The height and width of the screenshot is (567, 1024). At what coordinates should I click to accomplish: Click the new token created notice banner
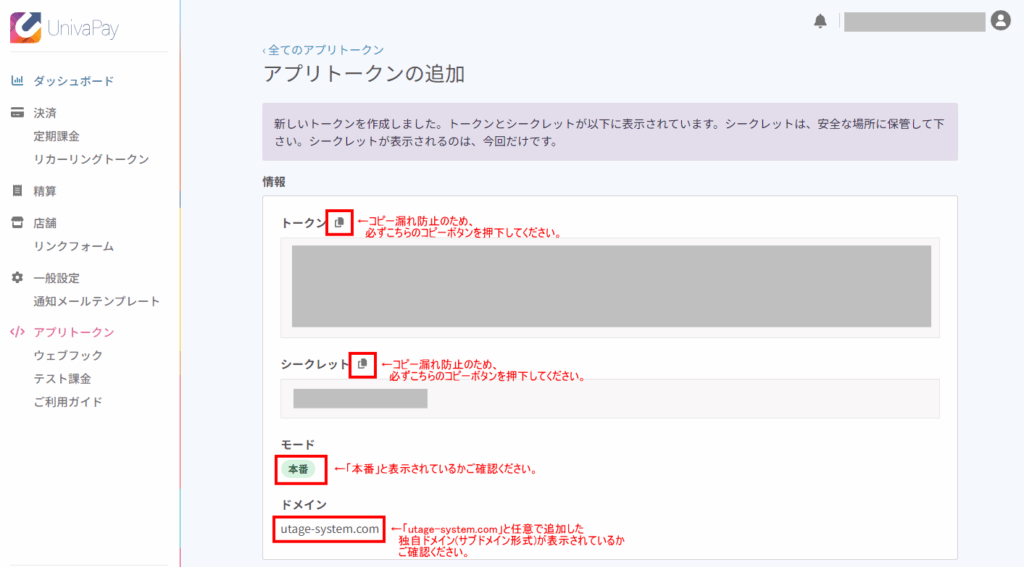click(x=610, y=132)
